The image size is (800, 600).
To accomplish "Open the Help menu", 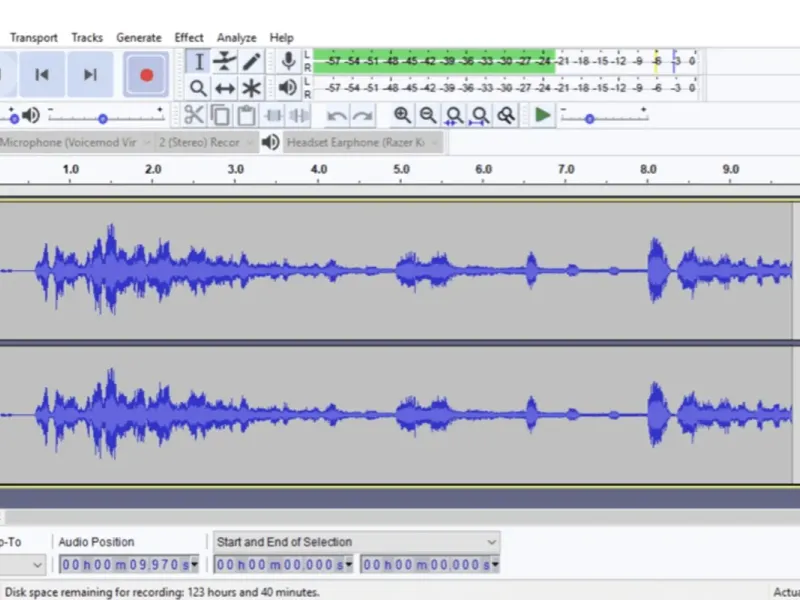I will 281,38.
